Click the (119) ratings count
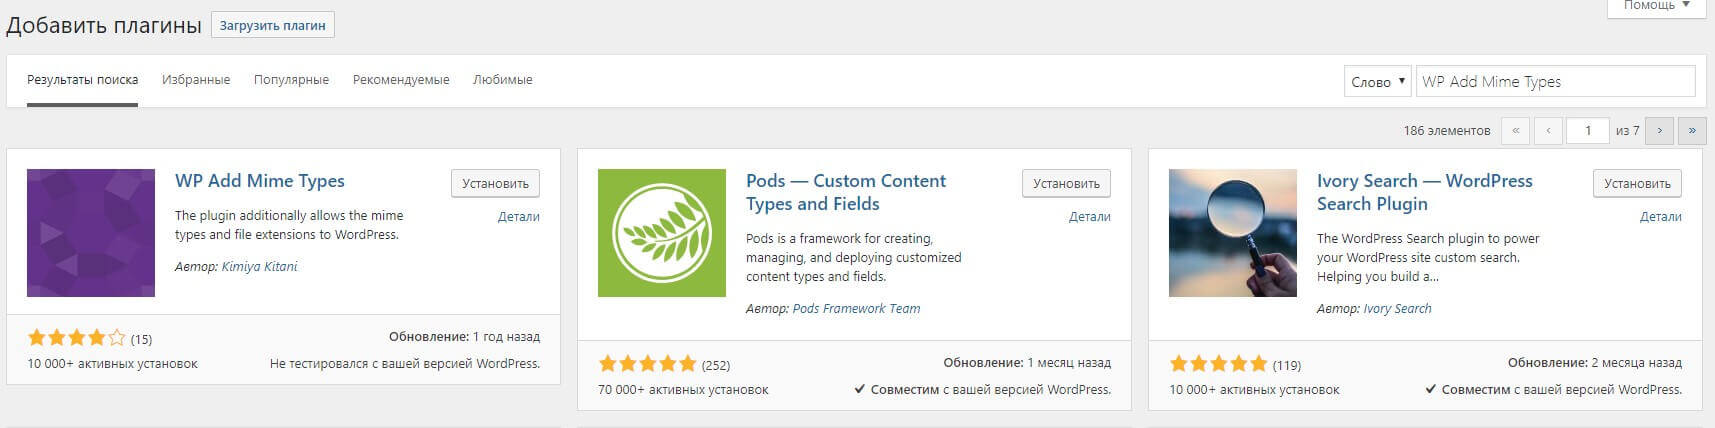This screenshot has width=1715, height=428. tap(1287, 365)
